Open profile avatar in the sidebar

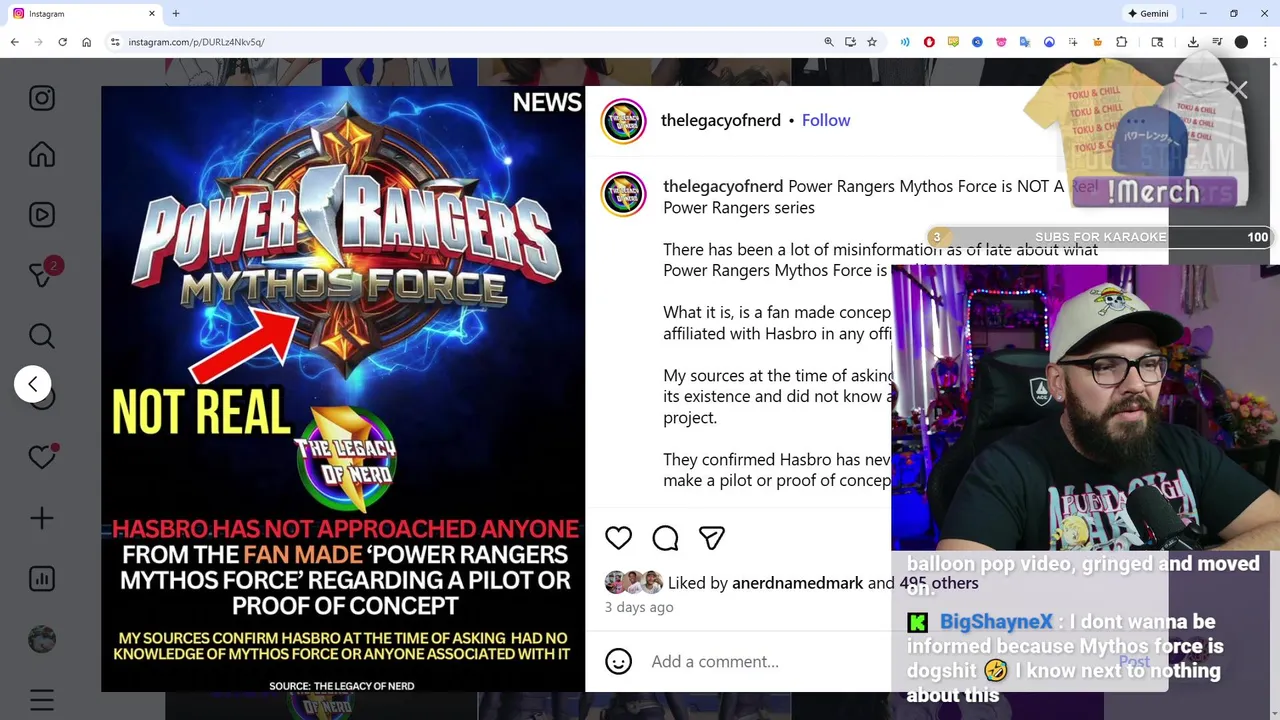(x=42, y=639)
